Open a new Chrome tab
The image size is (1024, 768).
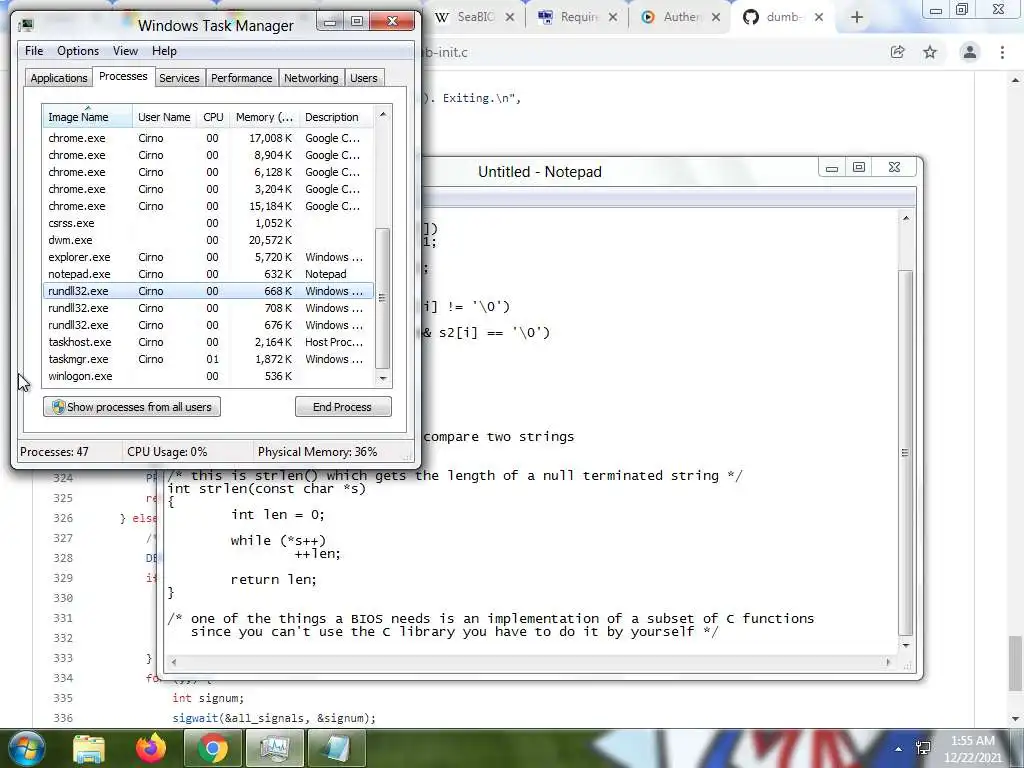[x=857, y=18]
